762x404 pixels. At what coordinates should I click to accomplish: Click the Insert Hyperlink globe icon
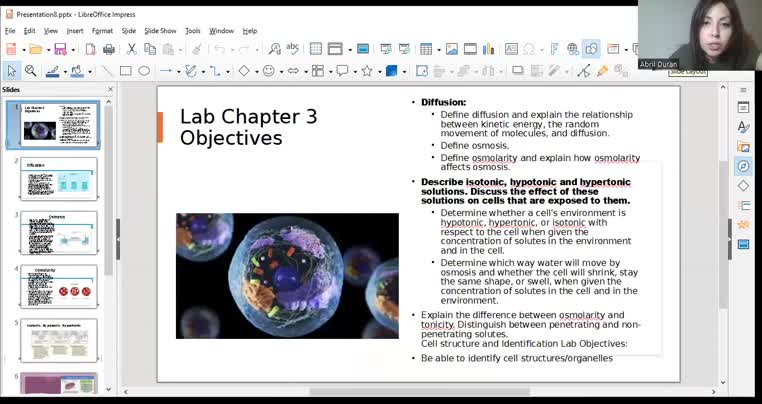click(573, 49)
